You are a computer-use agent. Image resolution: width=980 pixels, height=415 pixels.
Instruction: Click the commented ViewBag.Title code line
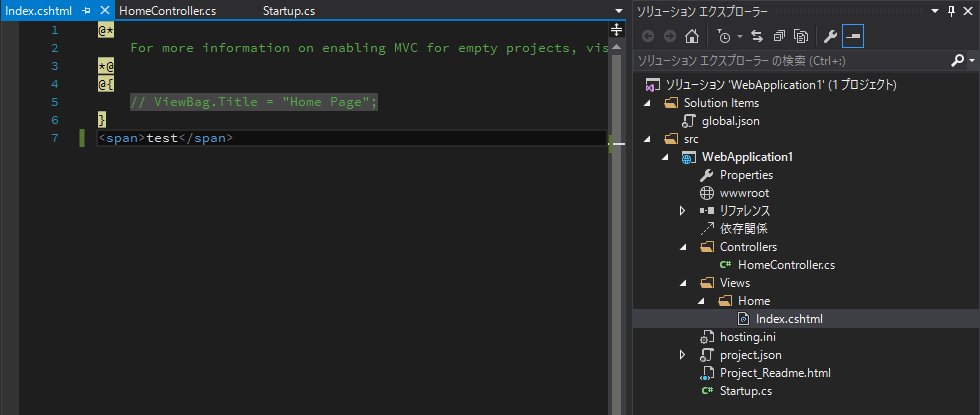tap(254, 102)
